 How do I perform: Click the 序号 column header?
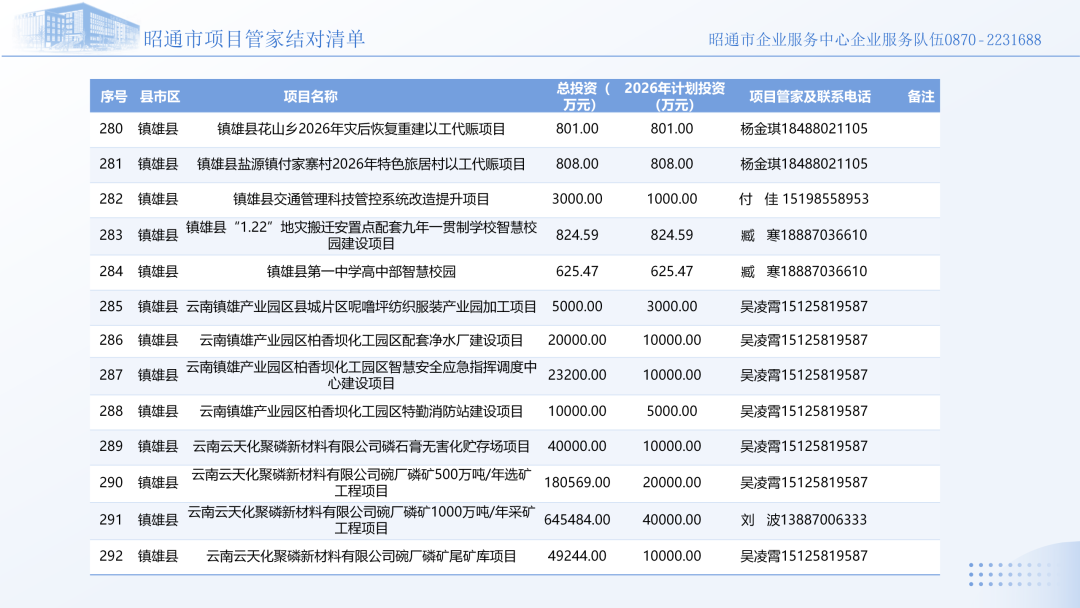tap(114, 97)
